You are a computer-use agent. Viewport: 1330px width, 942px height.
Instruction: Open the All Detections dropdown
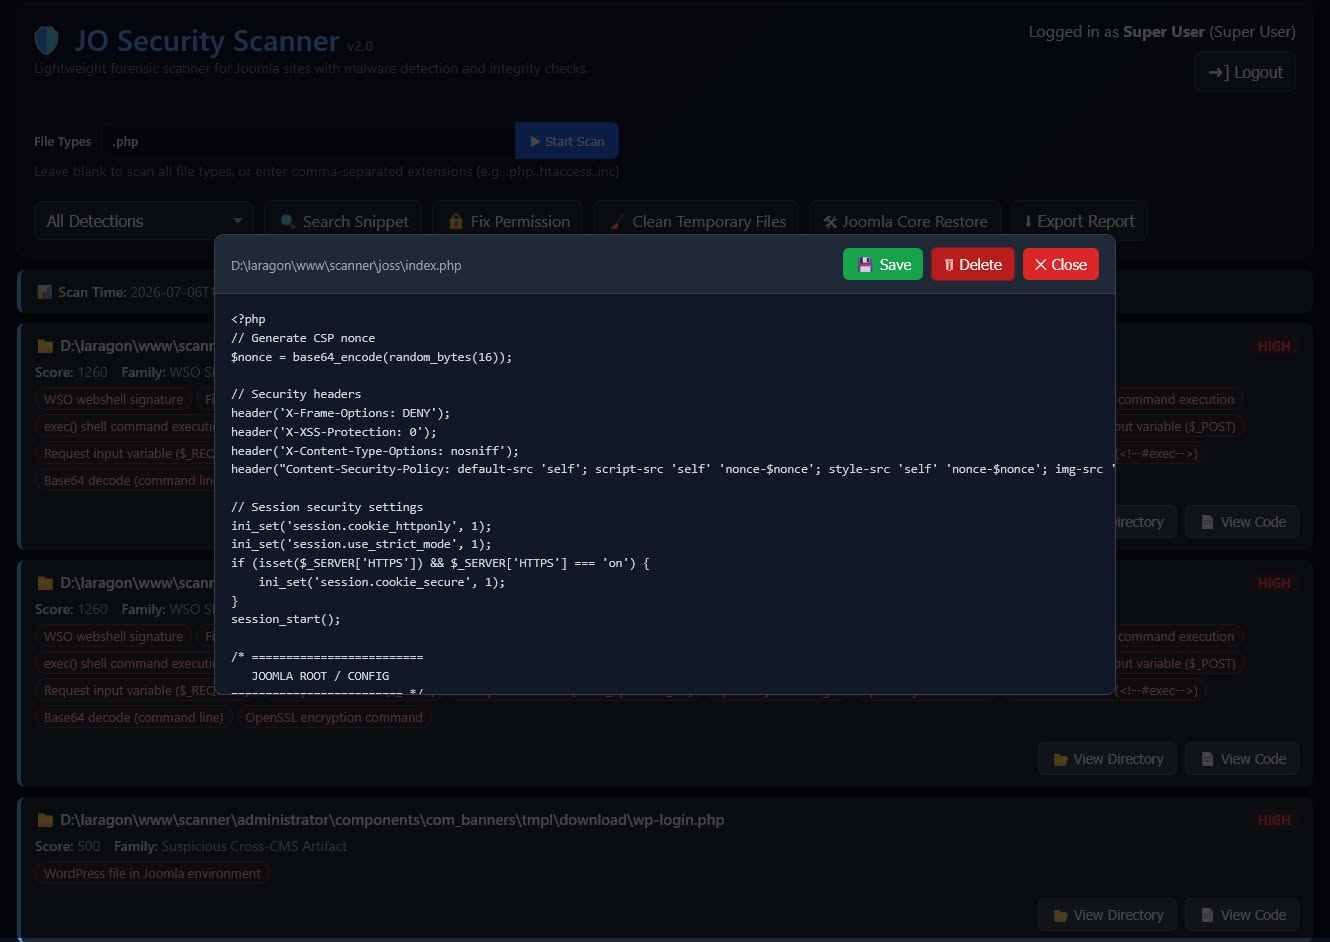144,221
